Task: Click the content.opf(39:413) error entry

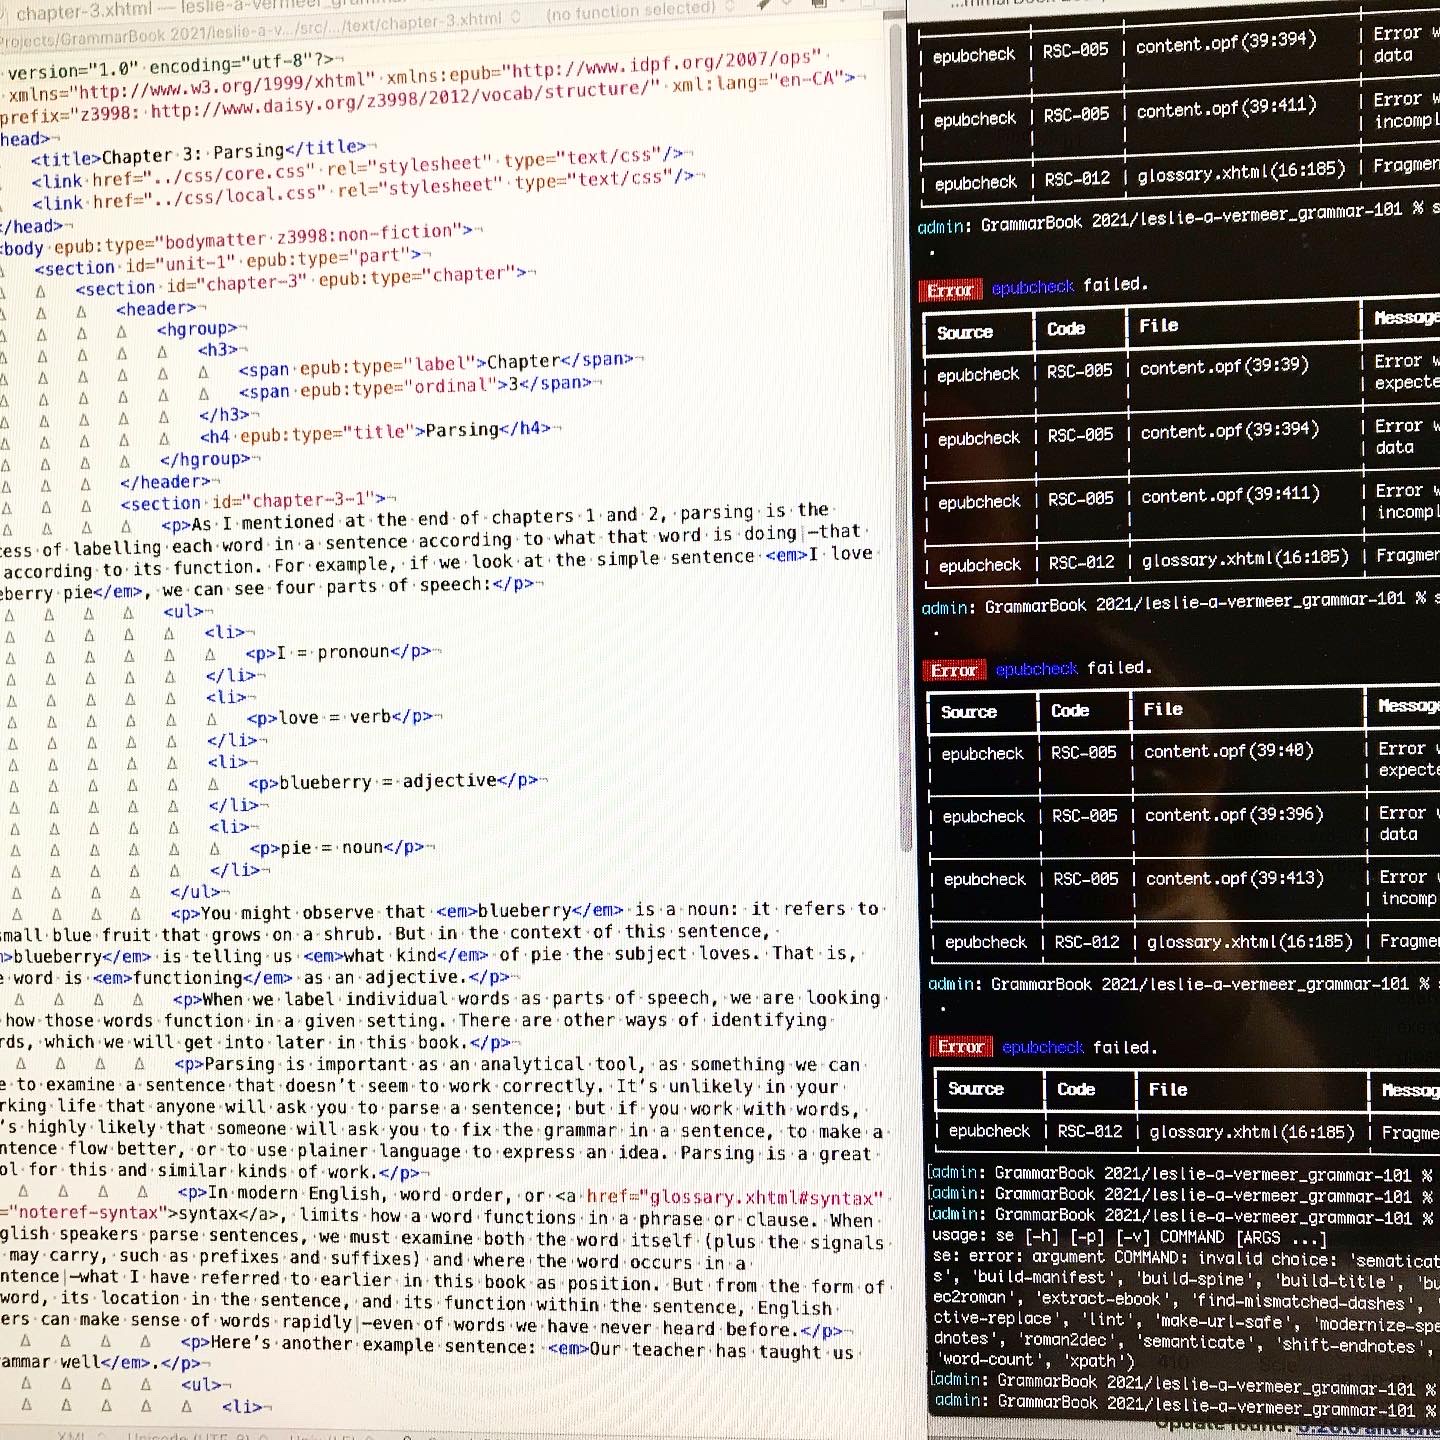Action: (x=1234, y=878)
